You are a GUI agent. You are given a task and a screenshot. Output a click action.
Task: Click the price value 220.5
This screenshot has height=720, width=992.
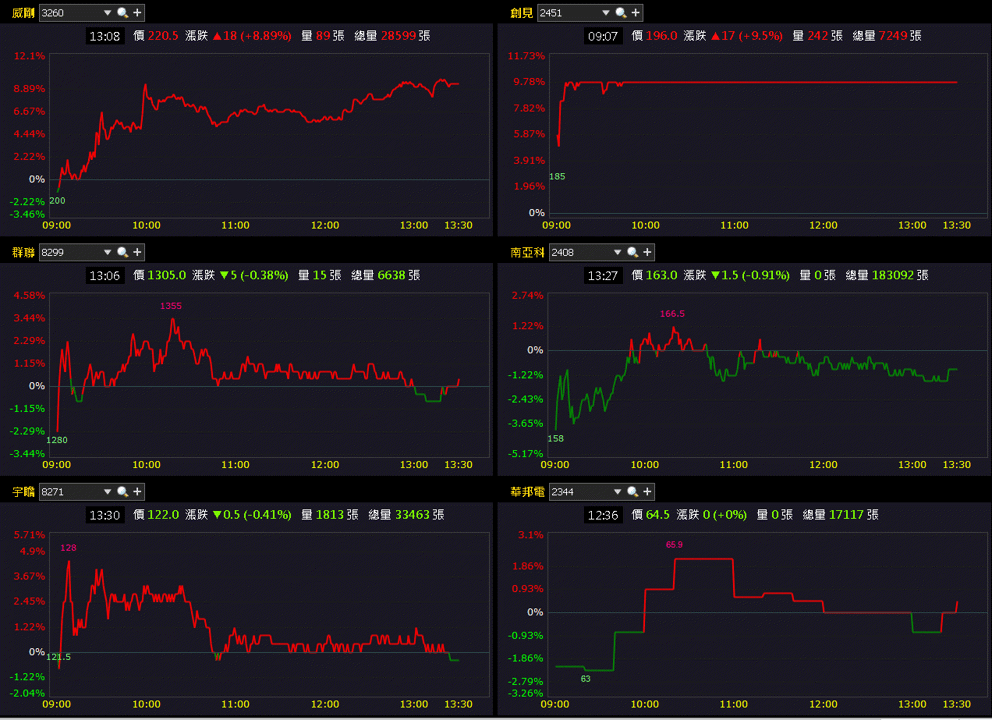(163, 36)
